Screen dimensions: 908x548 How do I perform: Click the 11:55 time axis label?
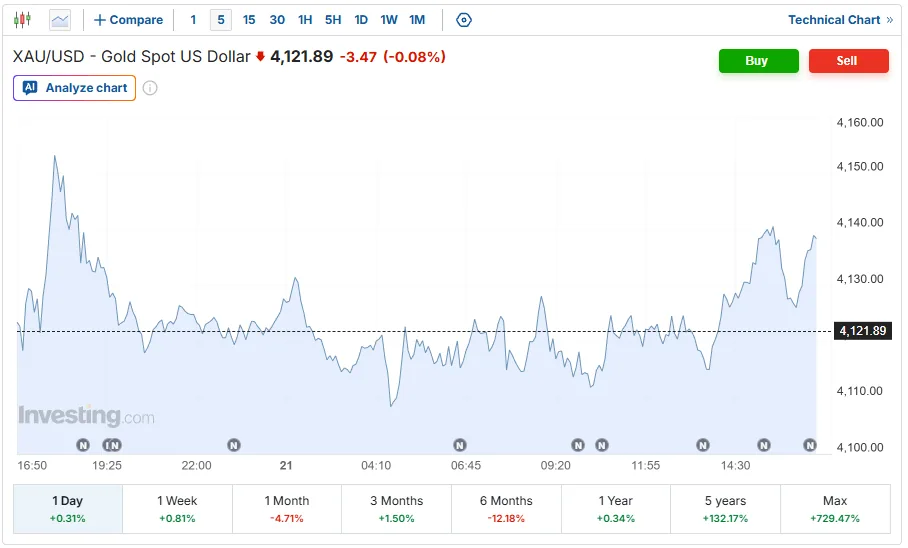click(645, 465)
